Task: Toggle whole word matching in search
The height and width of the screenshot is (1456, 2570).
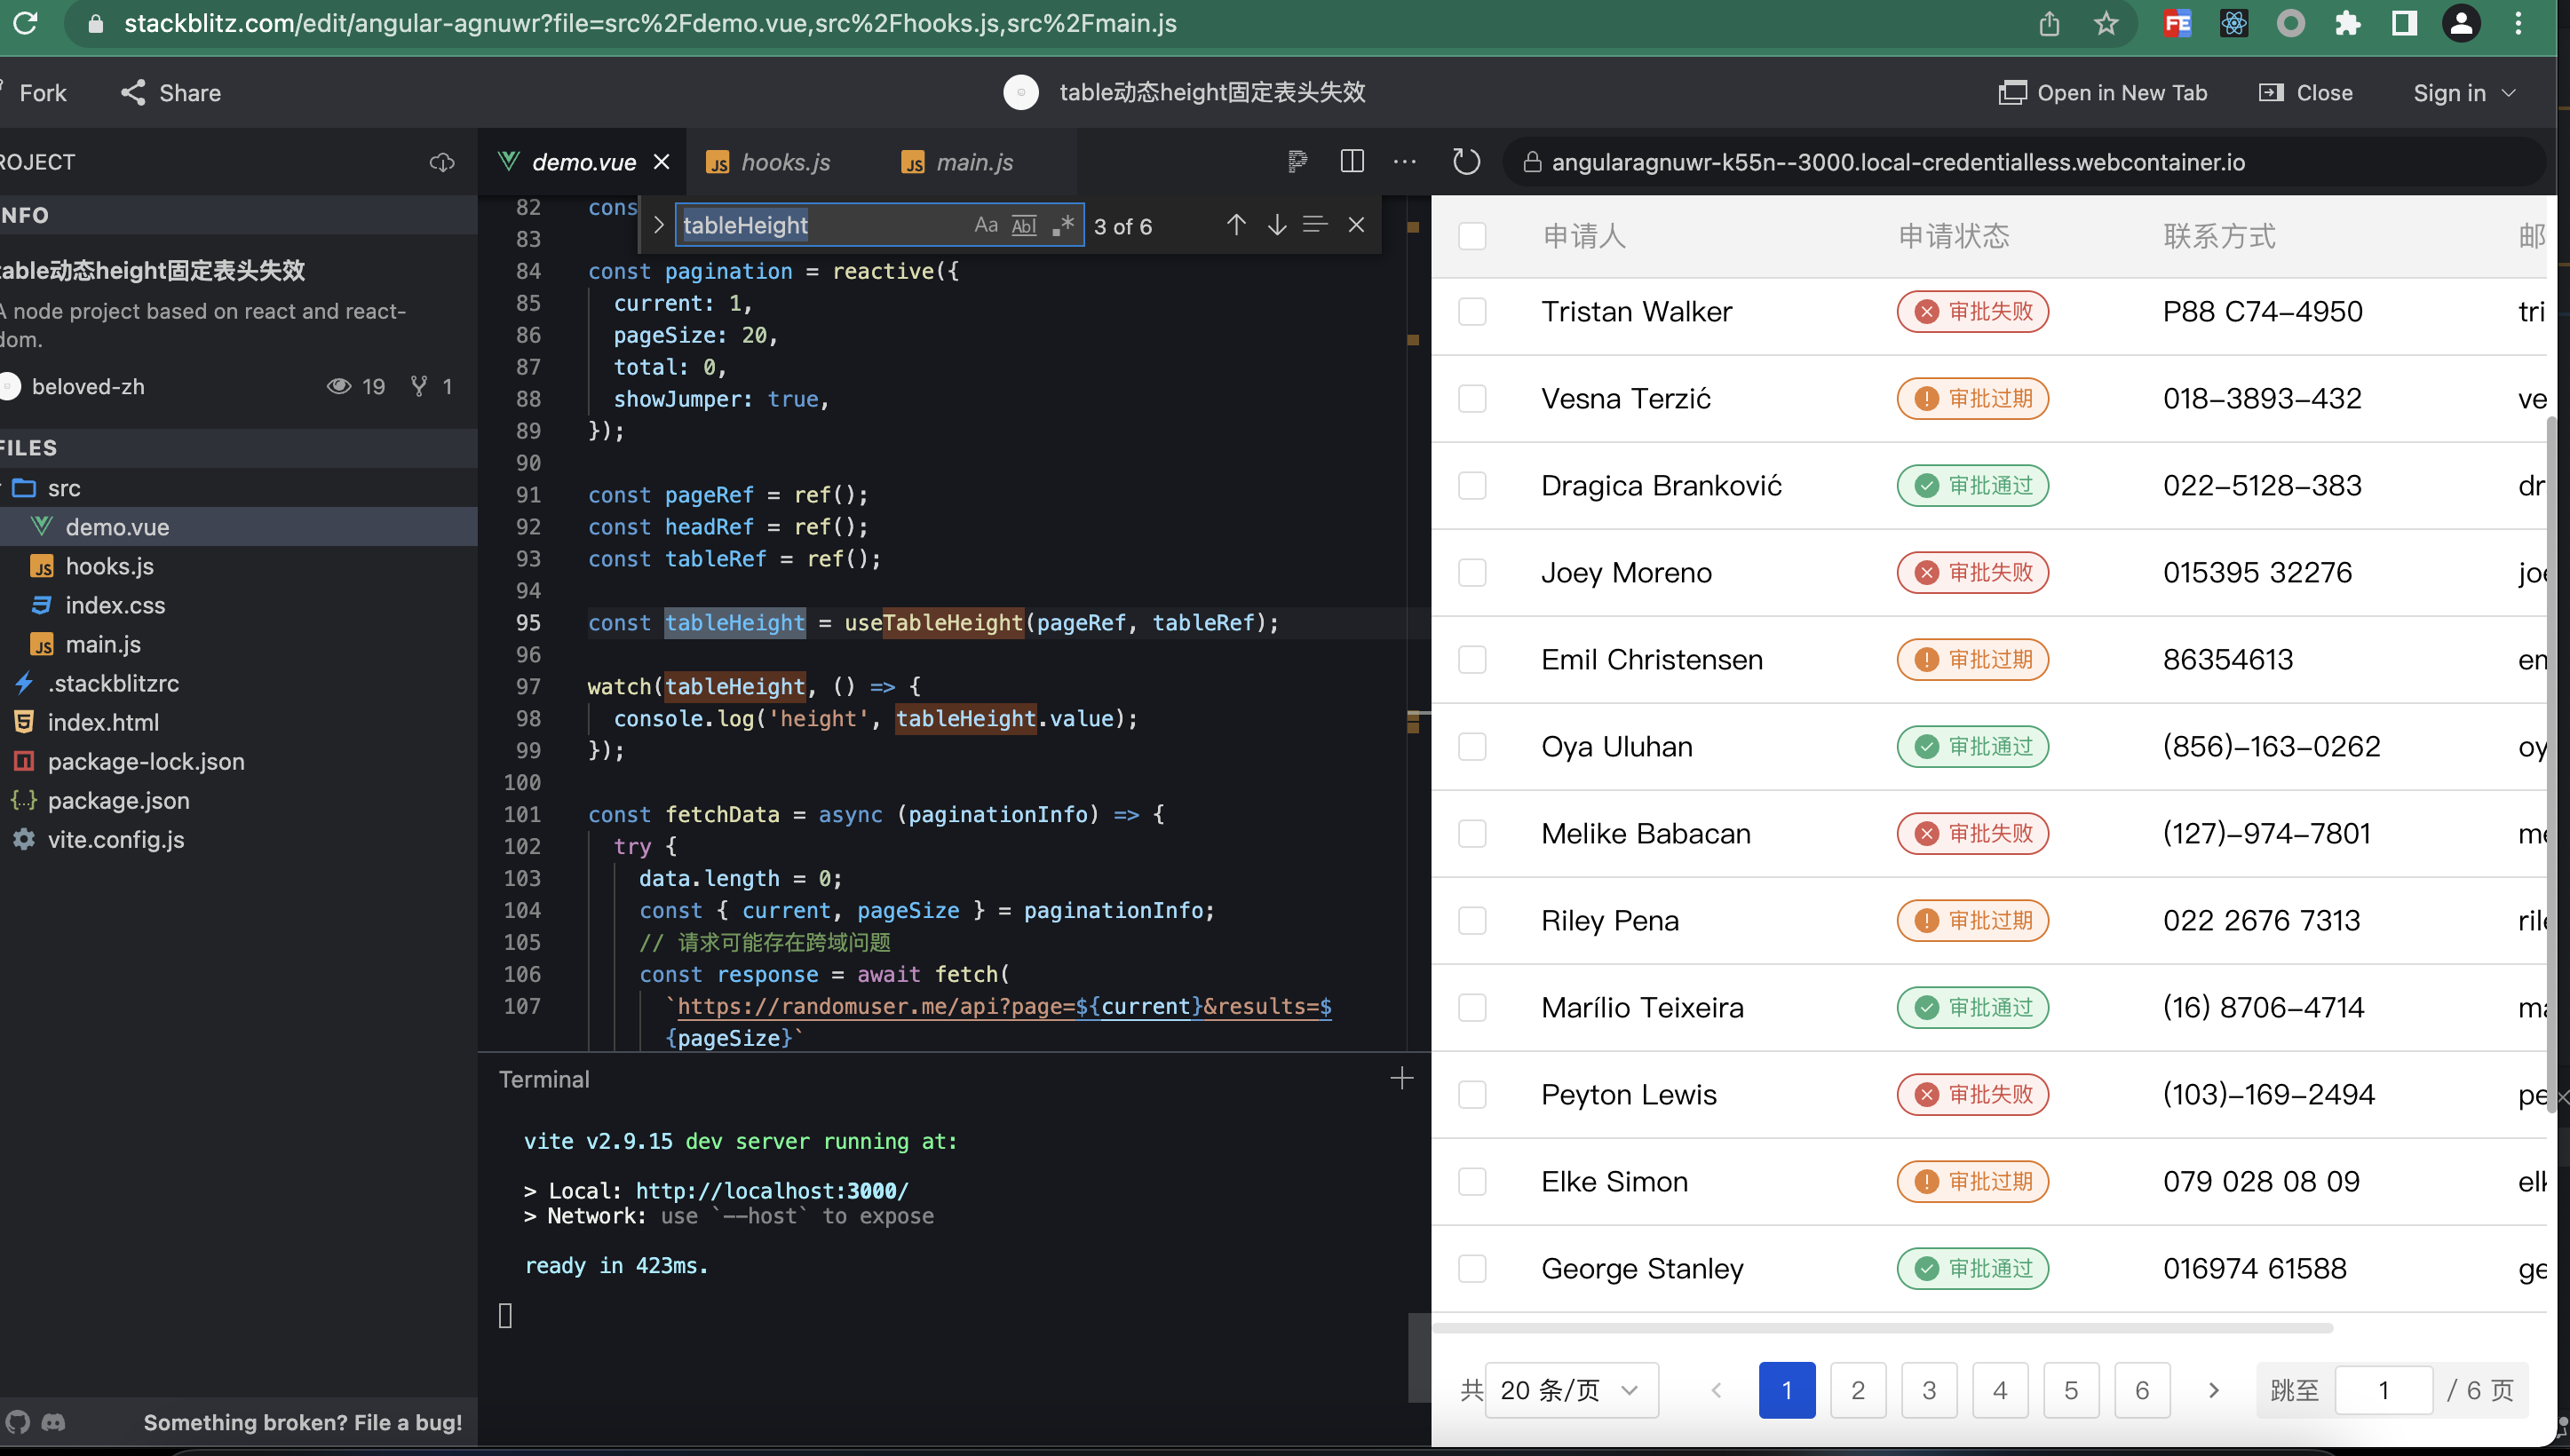Action: (1024, 225)
